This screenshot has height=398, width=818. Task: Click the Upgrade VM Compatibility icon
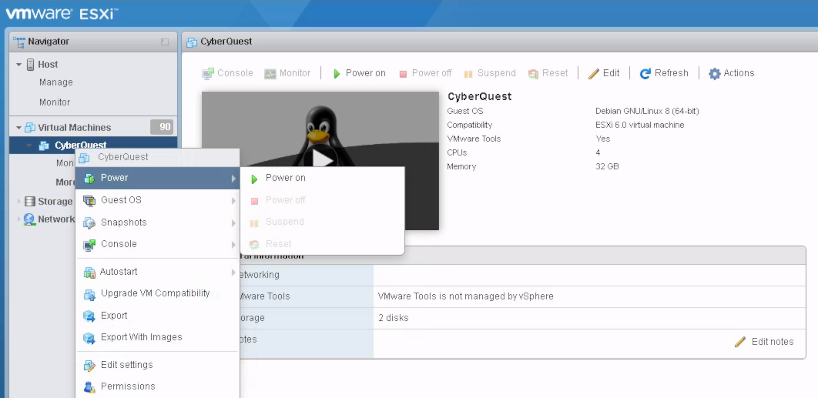[x=90, y=294]
